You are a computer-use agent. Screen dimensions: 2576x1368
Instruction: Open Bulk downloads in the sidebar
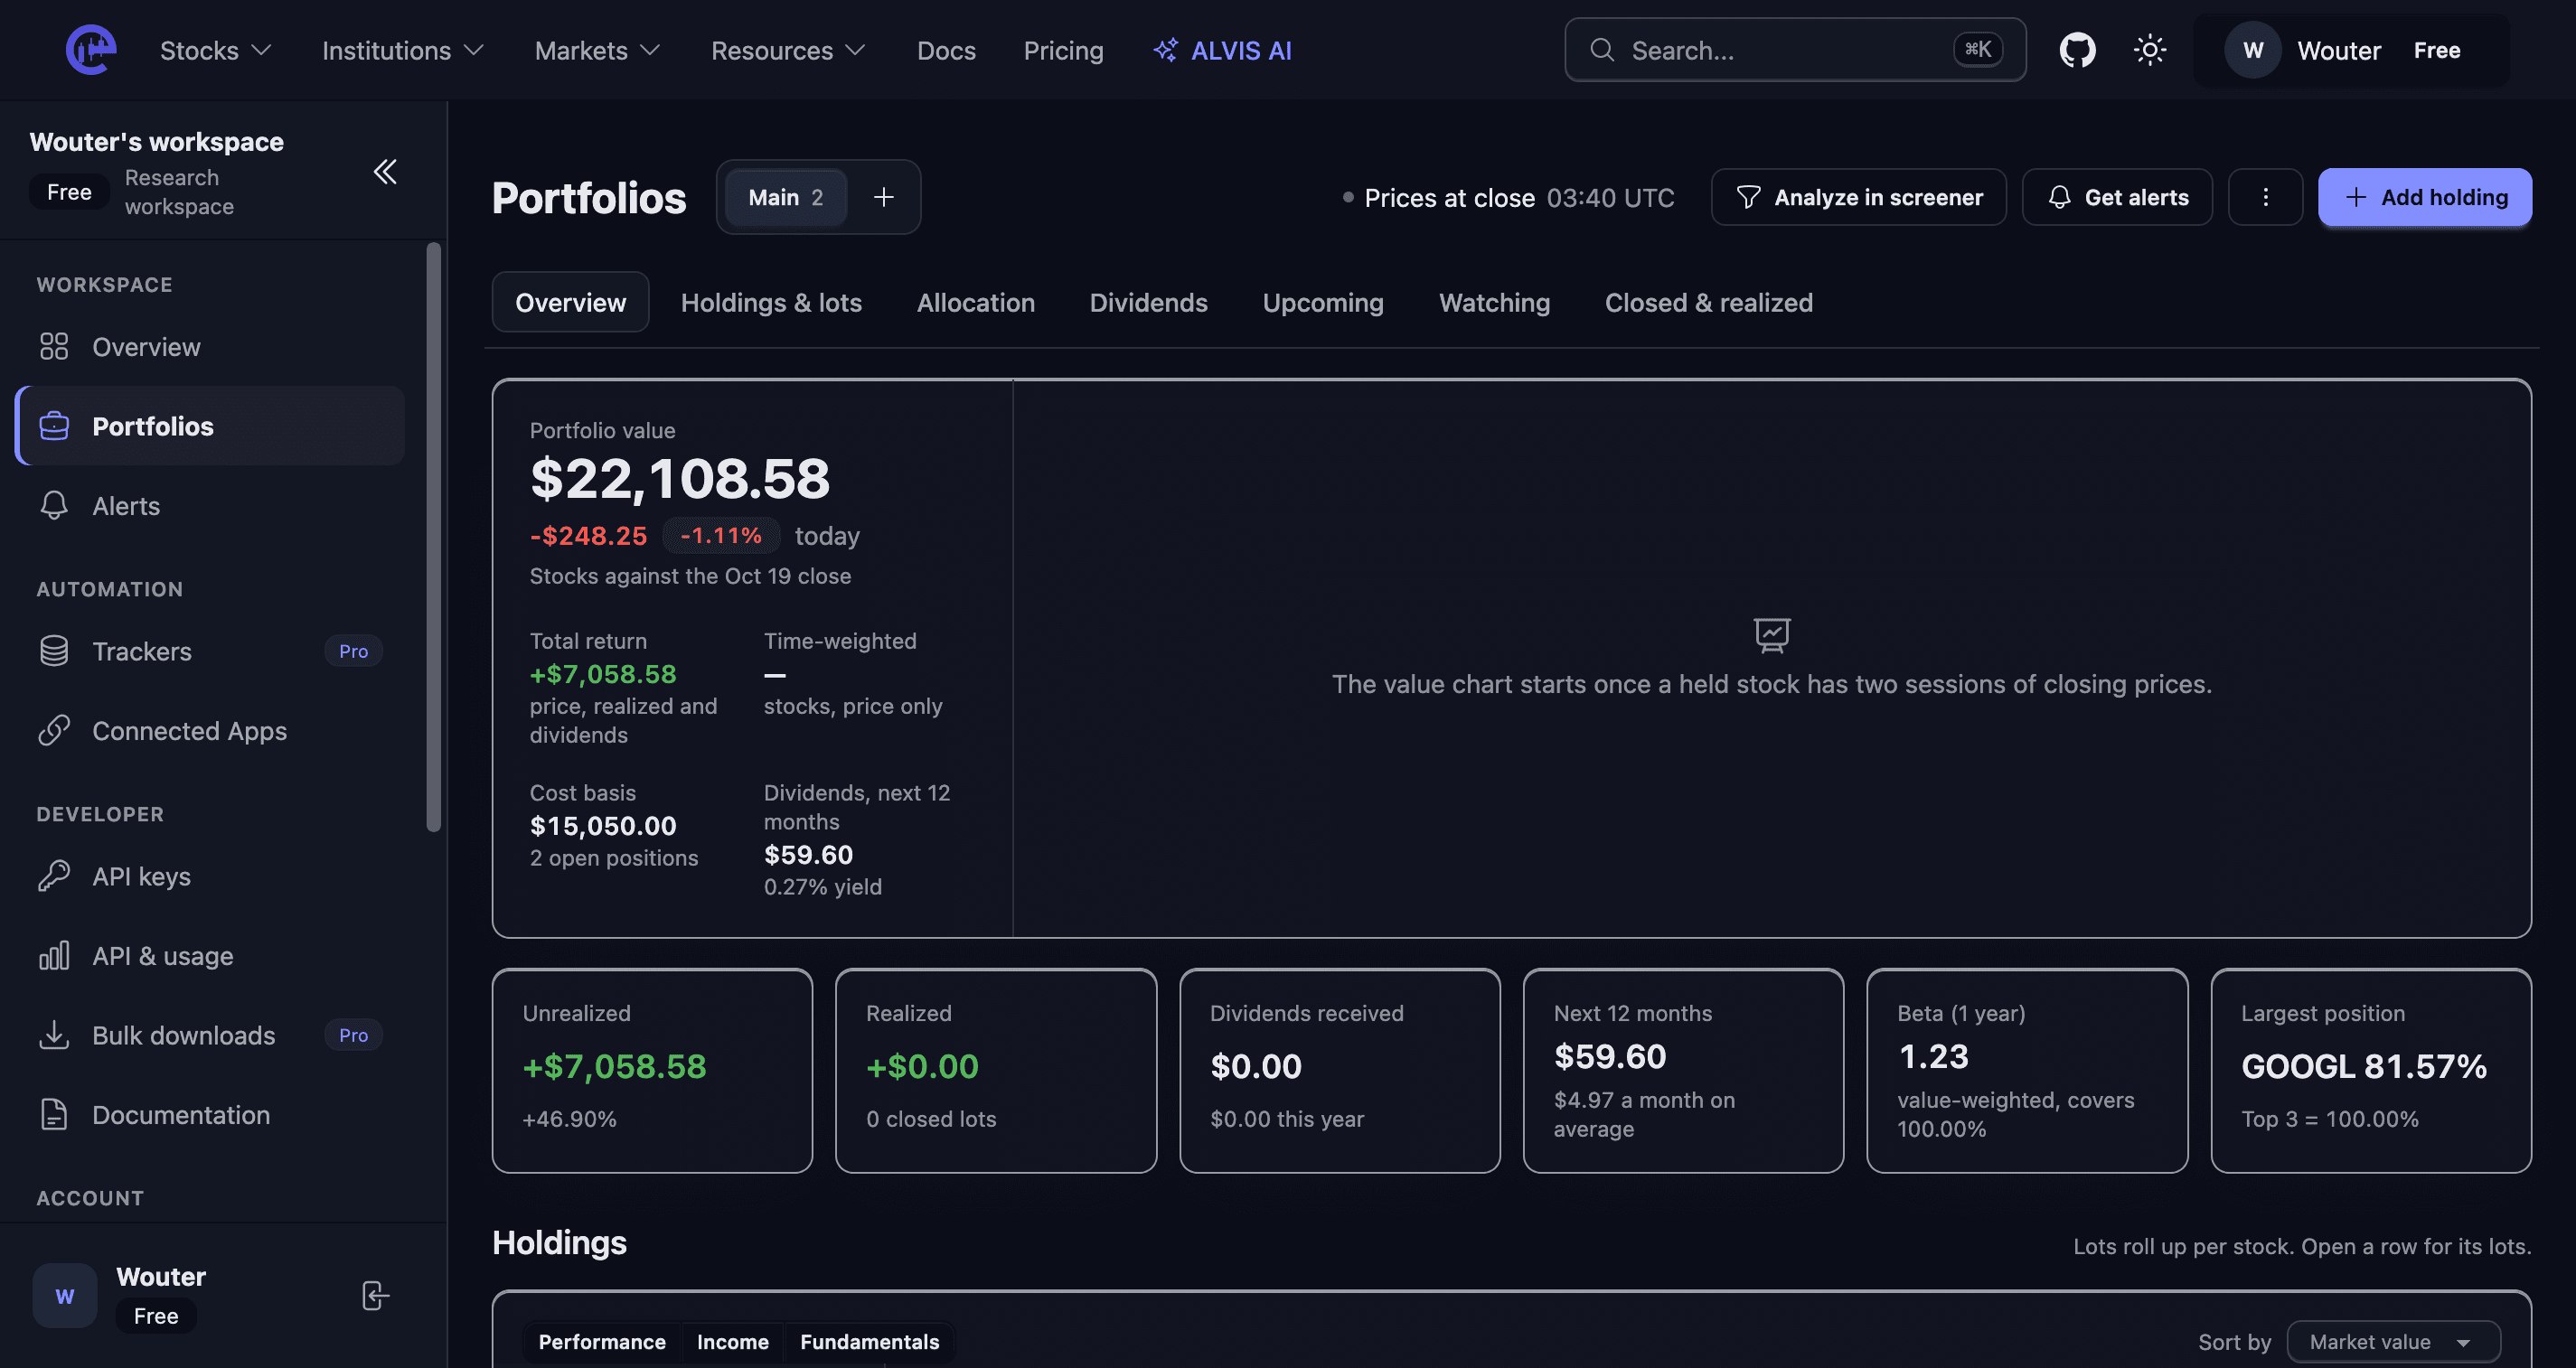pos(210,1035)
